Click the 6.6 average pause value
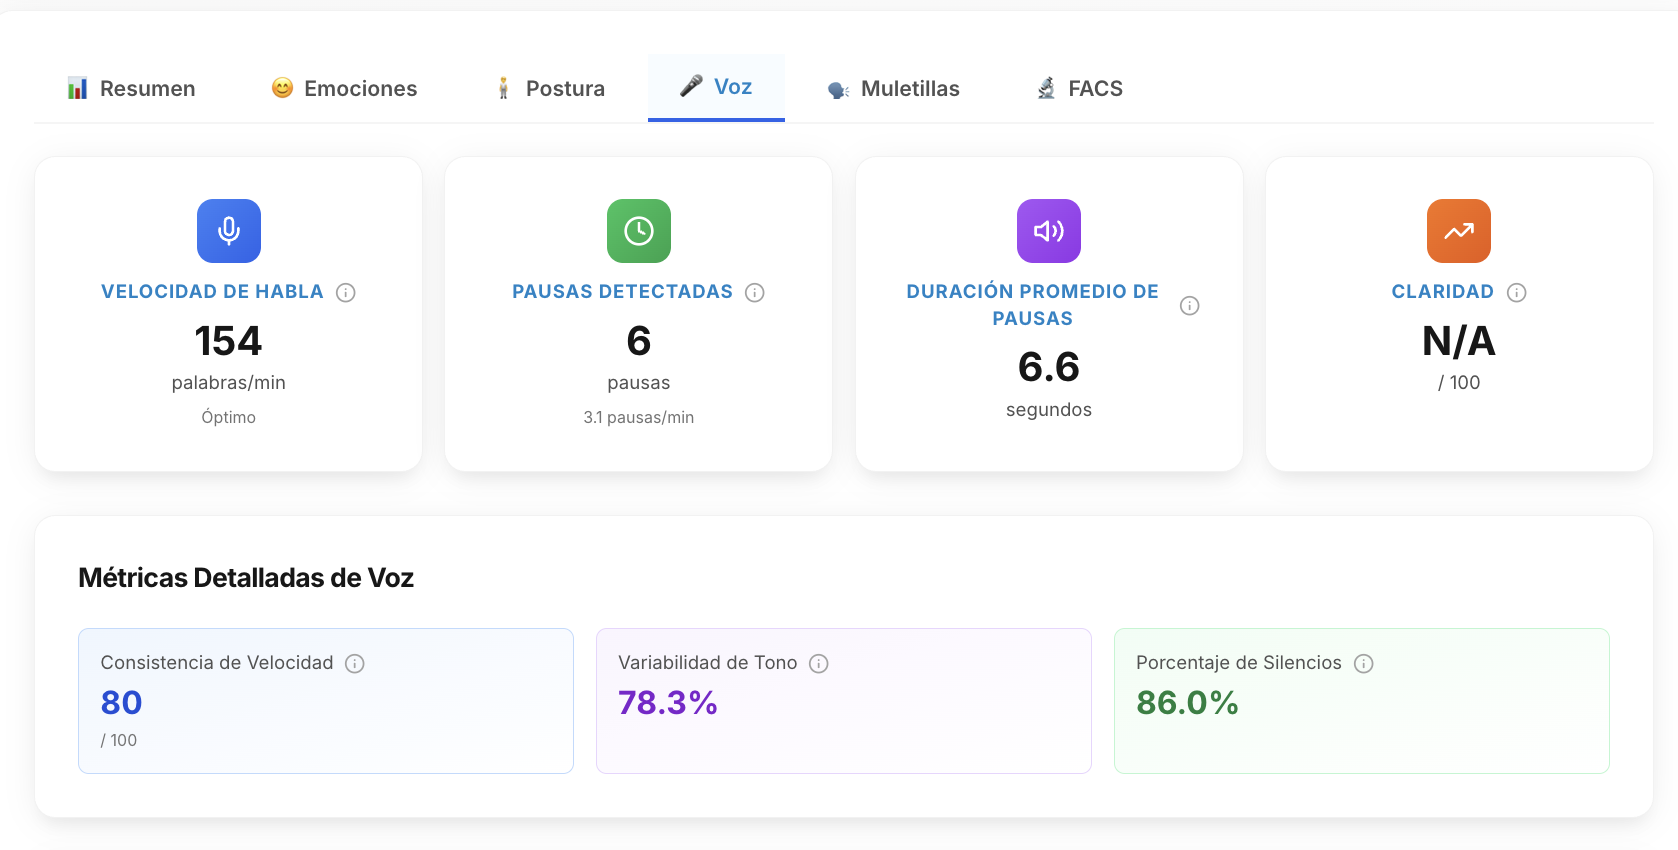1678x850 pixels. 1049,367
